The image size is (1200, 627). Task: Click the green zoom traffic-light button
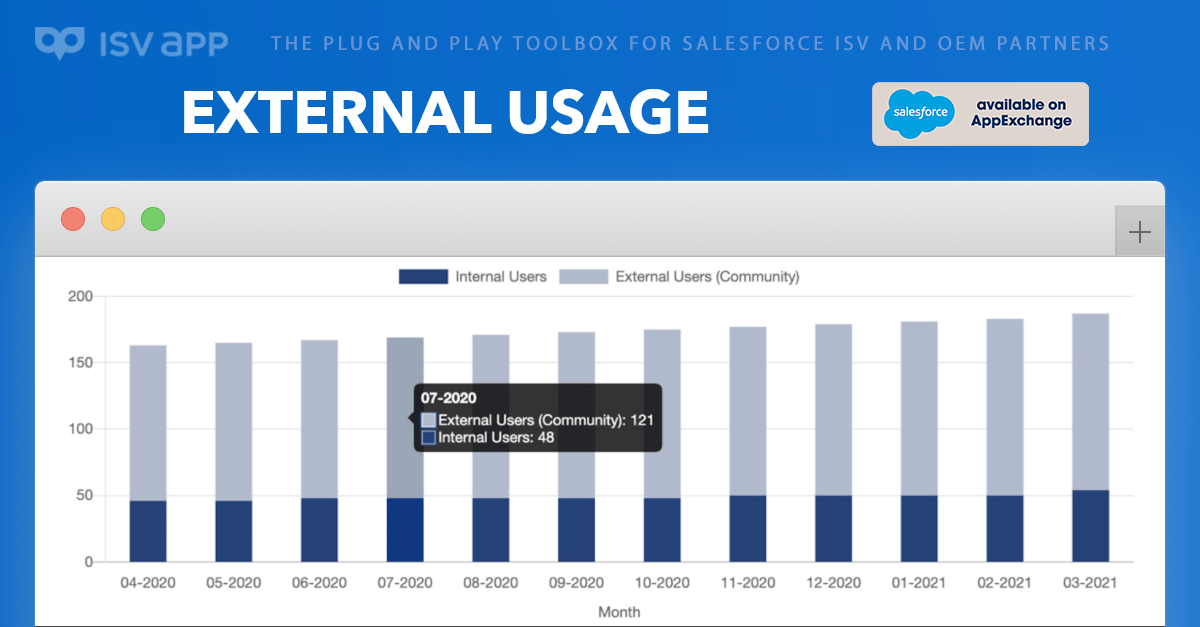pyautogui.click(x=152, y=218)
